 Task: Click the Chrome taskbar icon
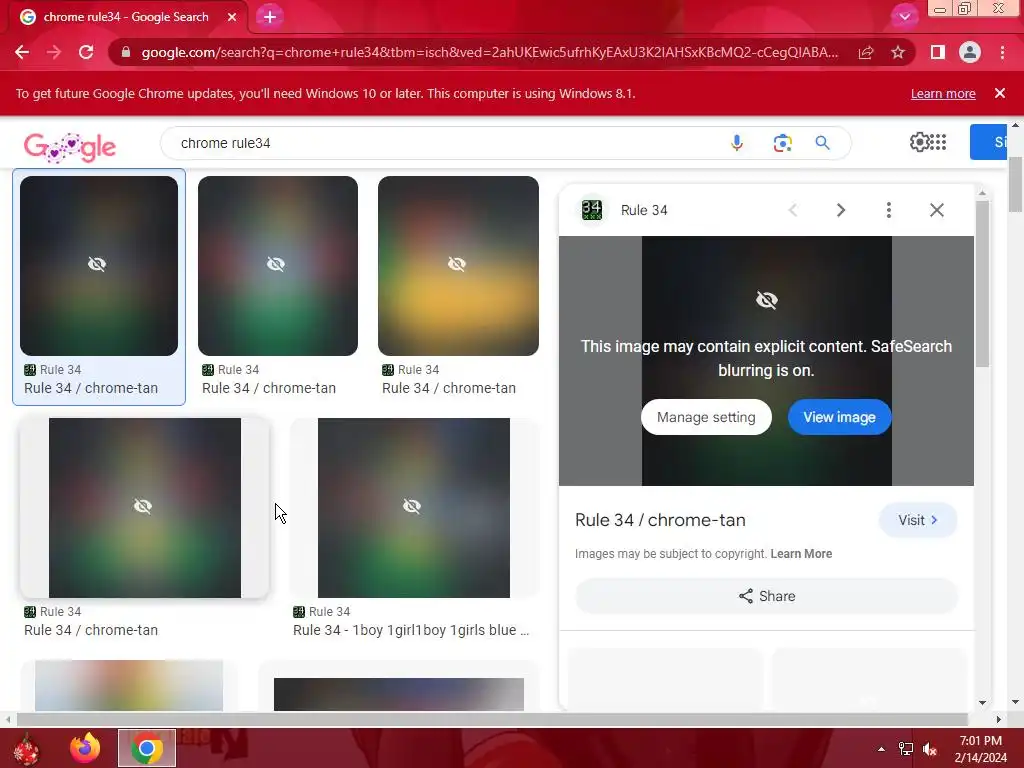tap(147, 748)
